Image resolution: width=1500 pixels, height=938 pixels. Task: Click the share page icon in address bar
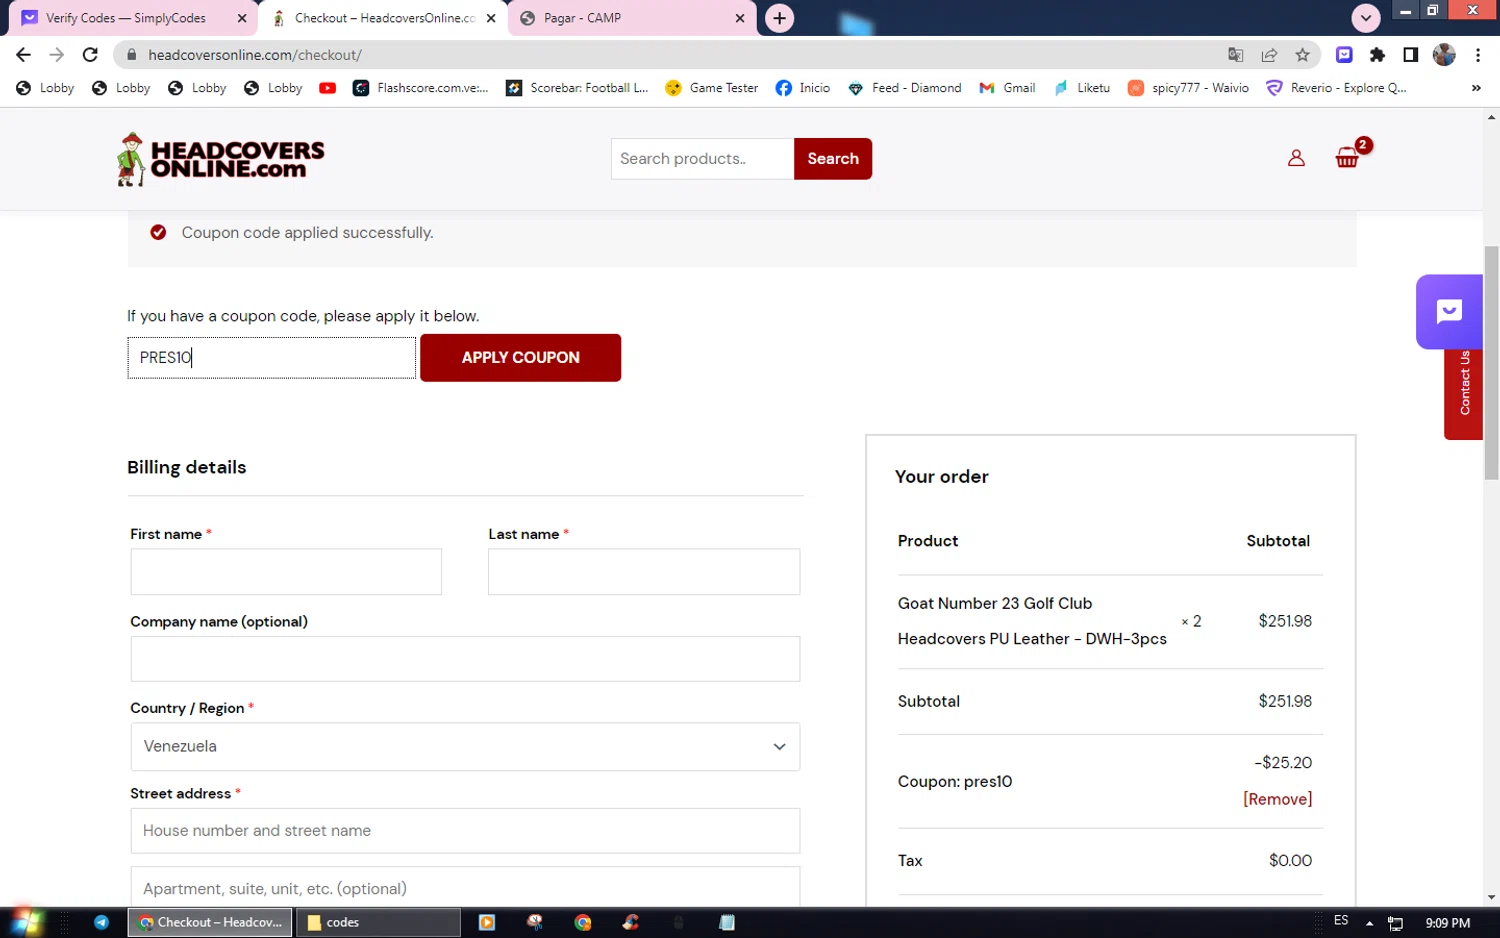(x=1269, y=55)
